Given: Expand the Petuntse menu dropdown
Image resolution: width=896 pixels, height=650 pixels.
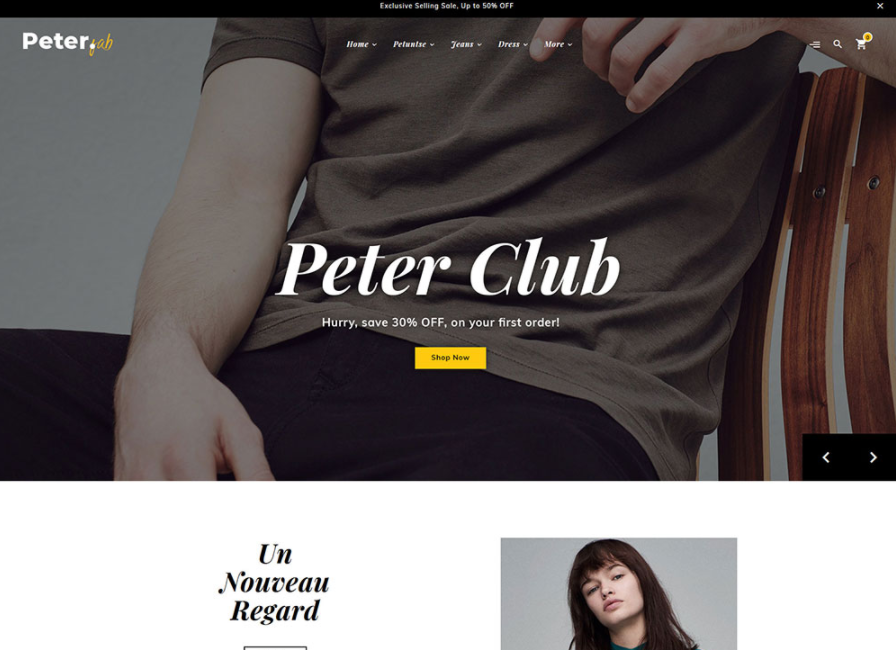Looking at the screenshot, I should [413, 44].
